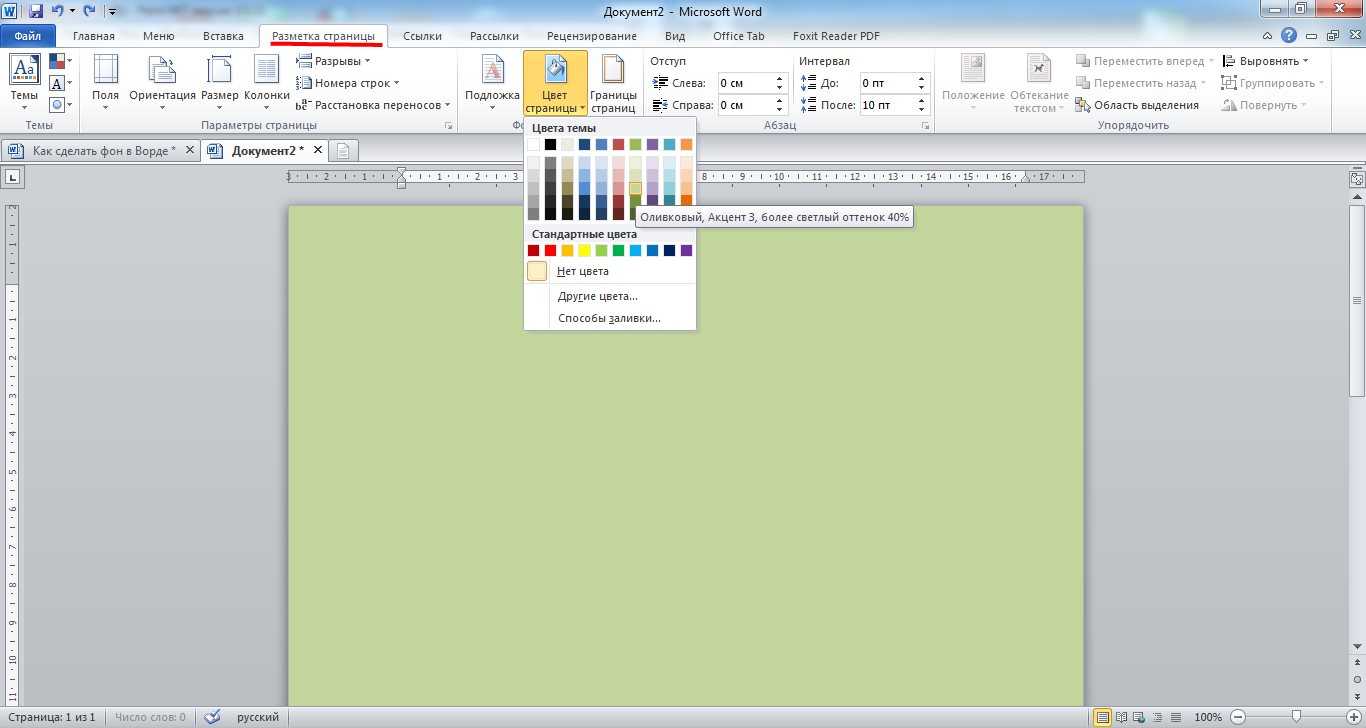Choose Другие цвета... option
Screen dimensions: 1366x728
point(598,296)
